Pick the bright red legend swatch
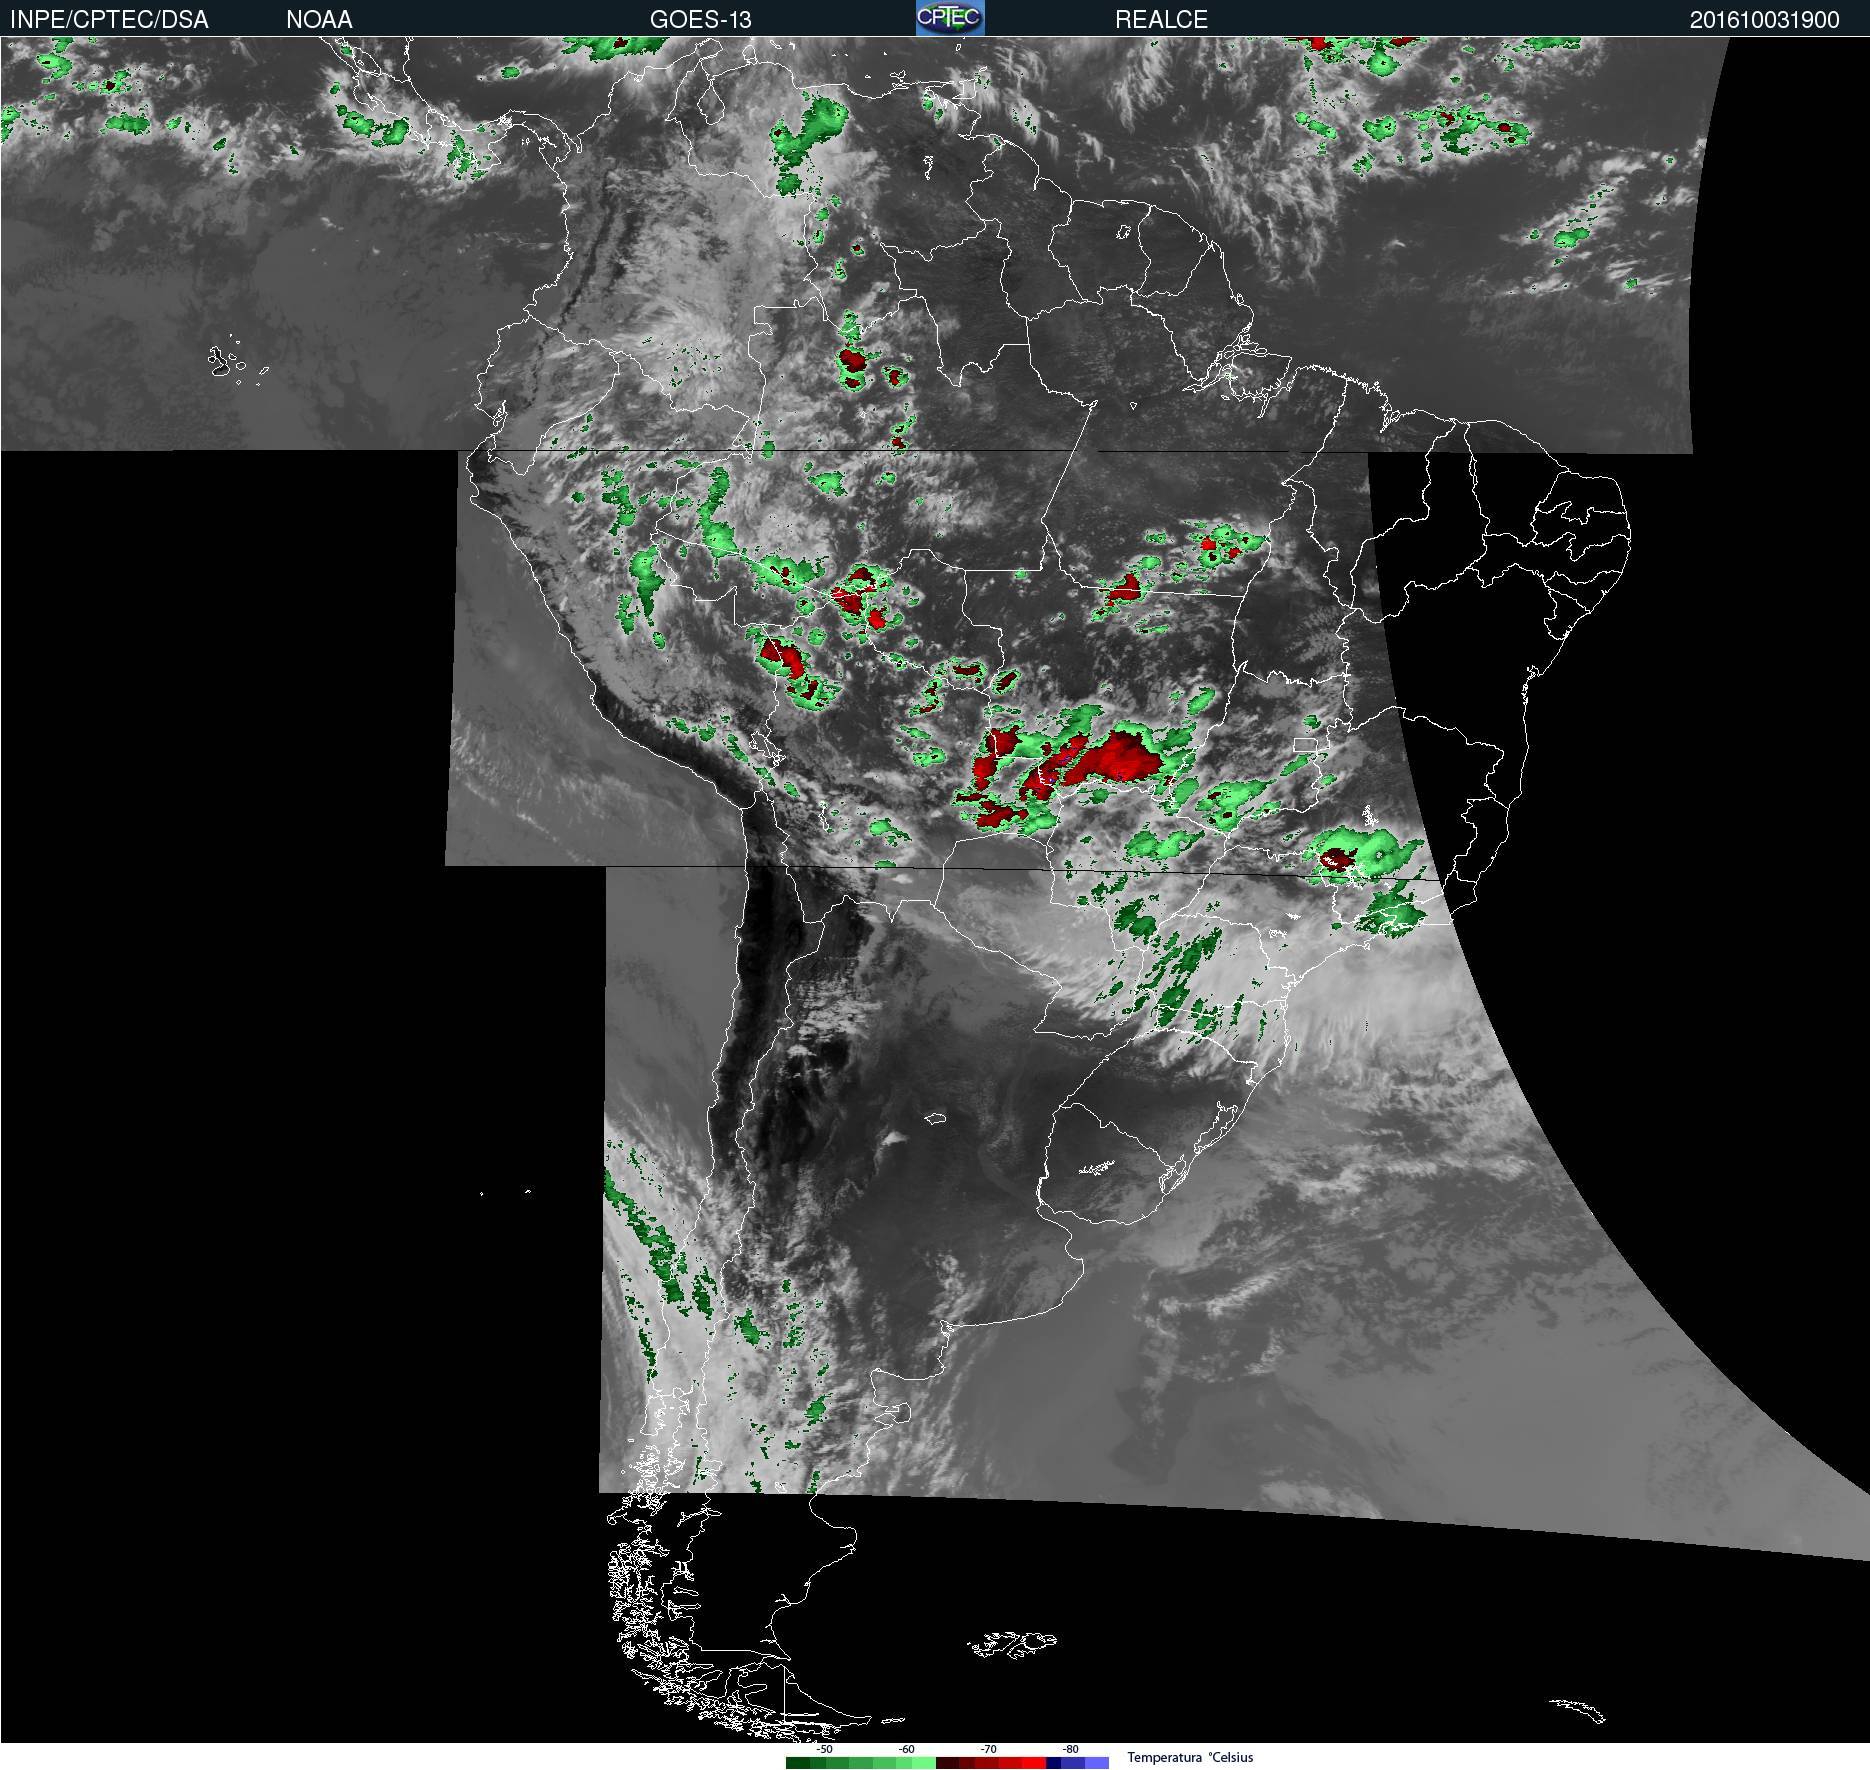This screenshot has height=1770, width=1870. pyautogui.click(x=1034, y=1763)
